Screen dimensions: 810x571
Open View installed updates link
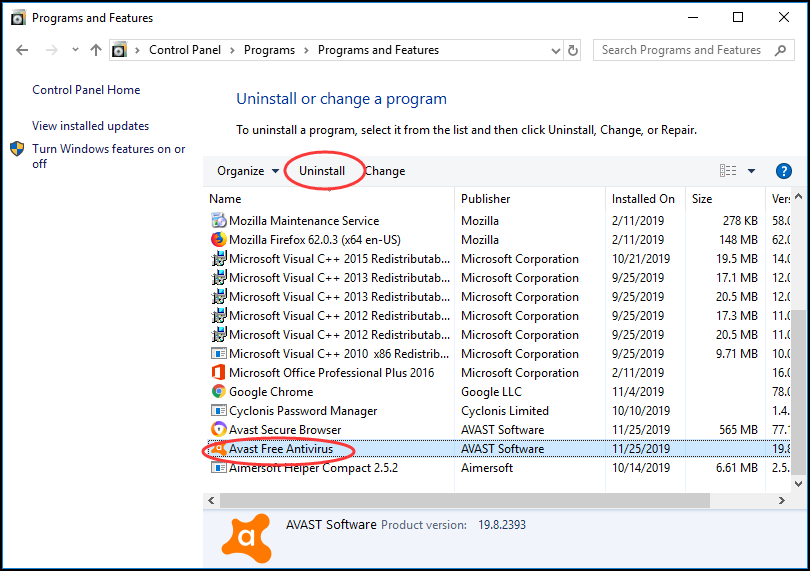point(90,126)
